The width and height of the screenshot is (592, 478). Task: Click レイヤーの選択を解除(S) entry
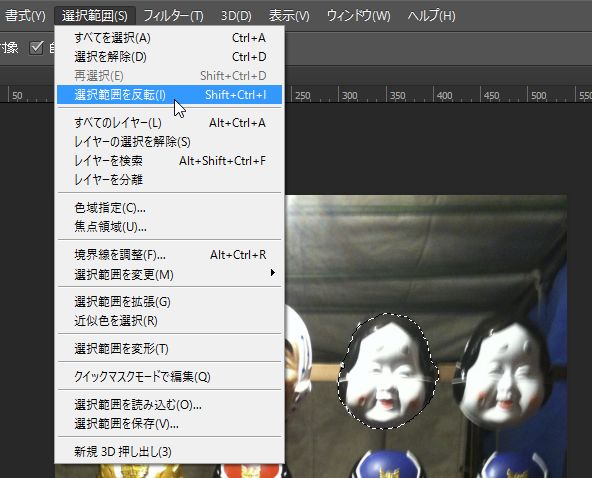(170, 142)
